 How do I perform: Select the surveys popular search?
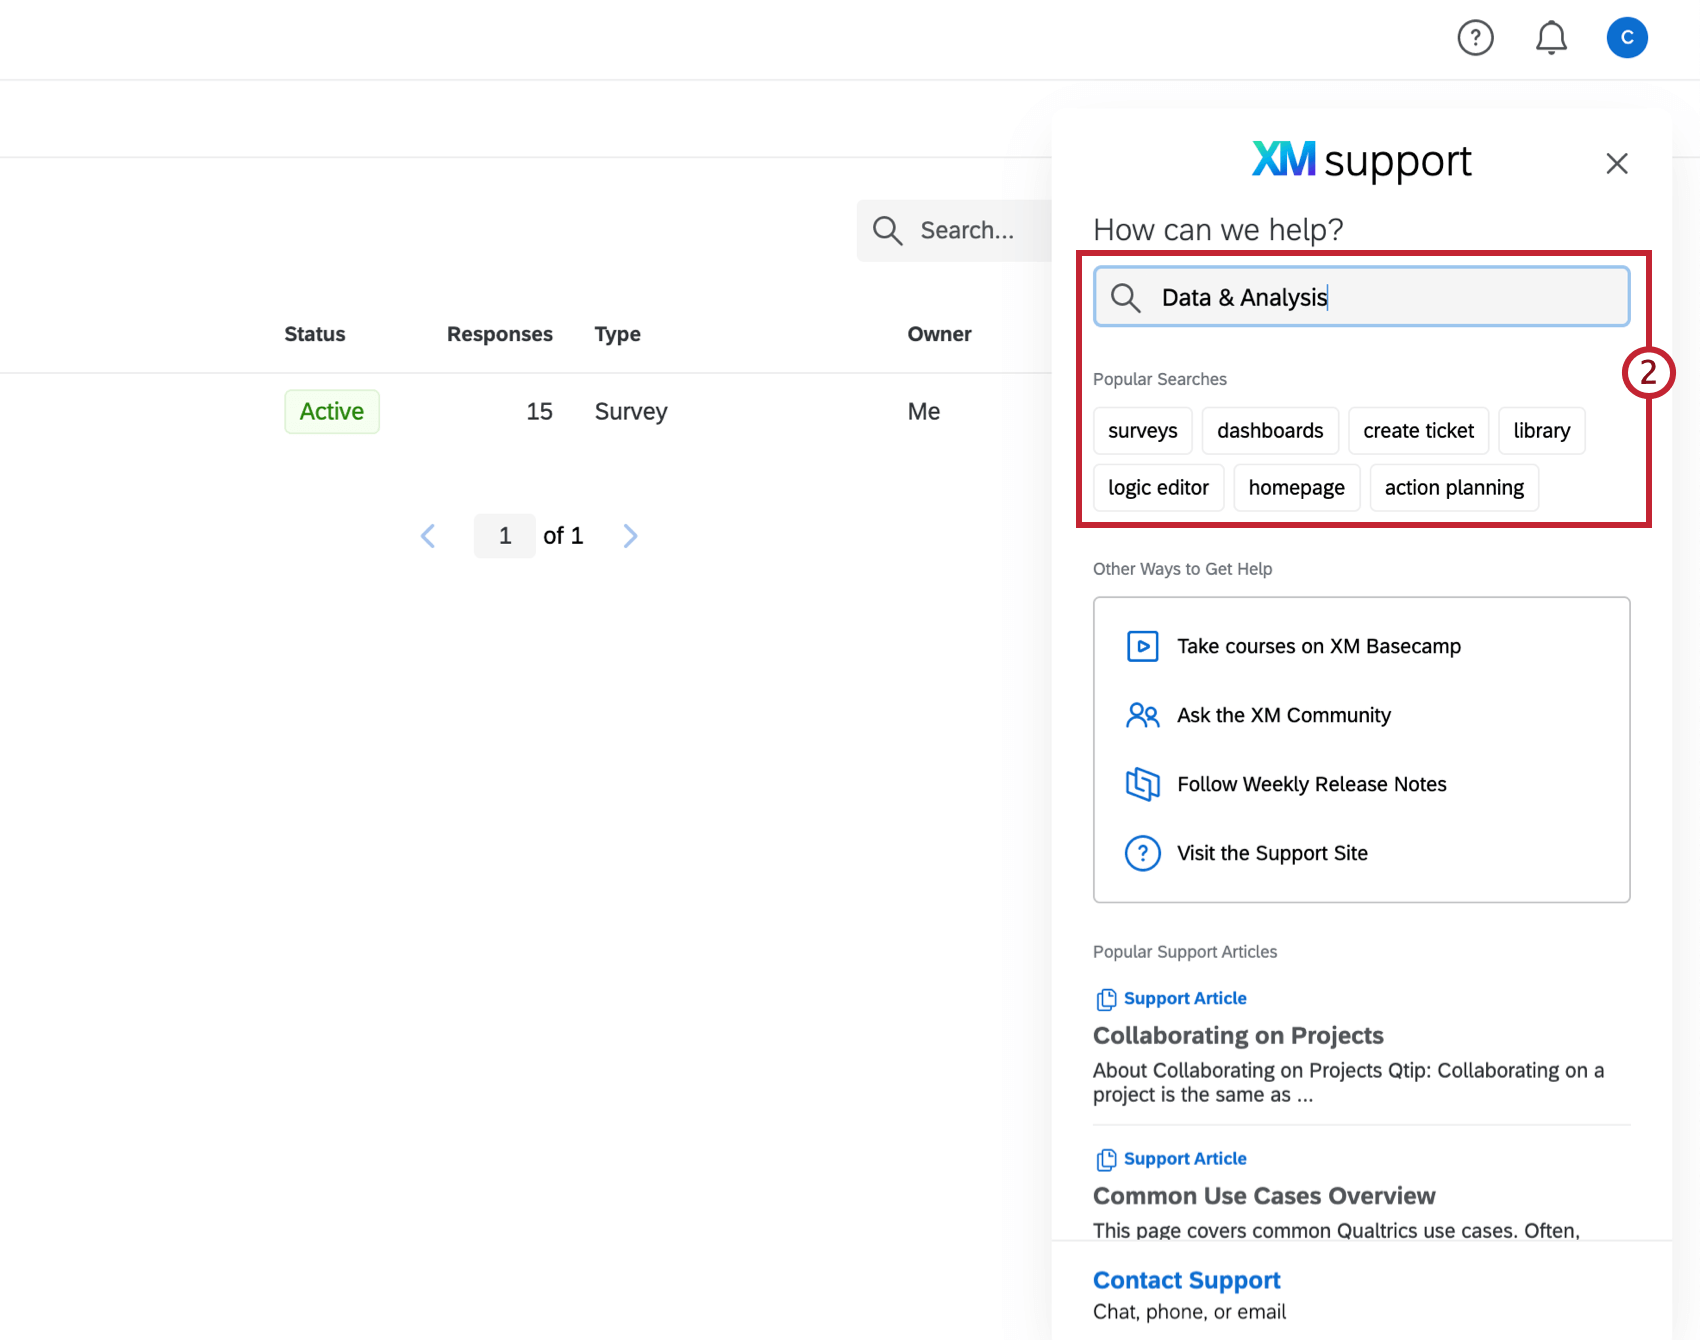pyautogui.click(x=1143, y=431)
